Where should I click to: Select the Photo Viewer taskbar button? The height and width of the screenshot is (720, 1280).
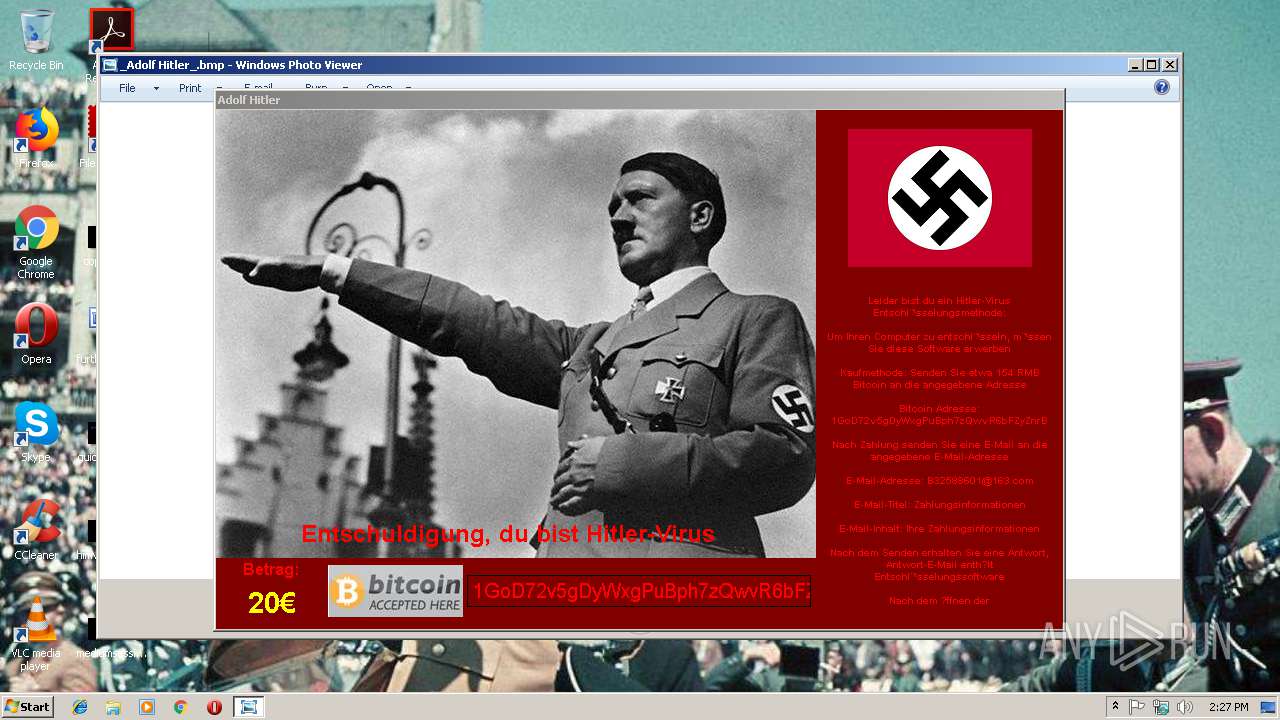[248, 707]
